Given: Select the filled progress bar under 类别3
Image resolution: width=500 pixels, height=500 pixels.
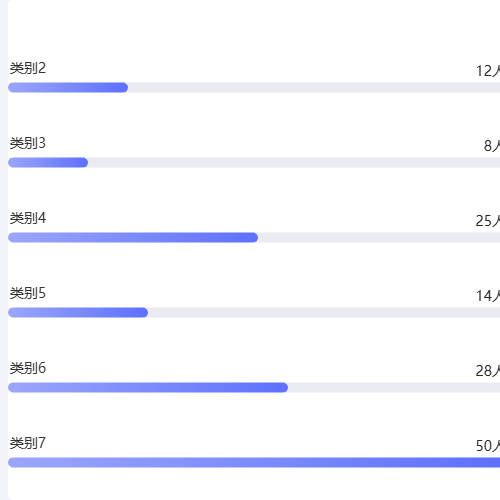Looking at the screenshot, I should pos(48,162).
